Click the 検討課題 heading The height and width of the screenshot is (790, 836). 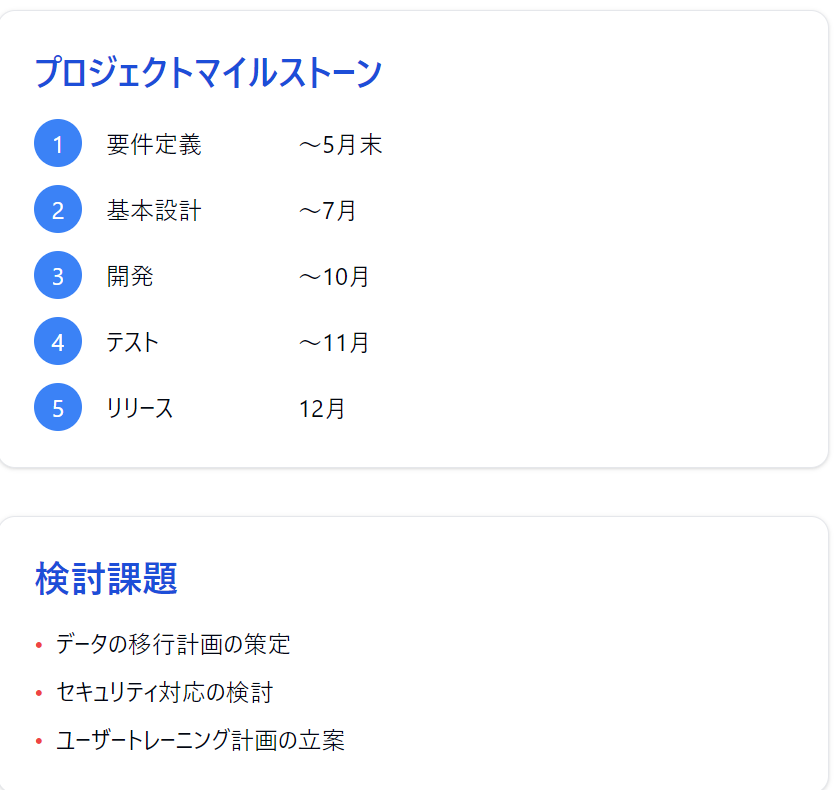tap(106, 578)
